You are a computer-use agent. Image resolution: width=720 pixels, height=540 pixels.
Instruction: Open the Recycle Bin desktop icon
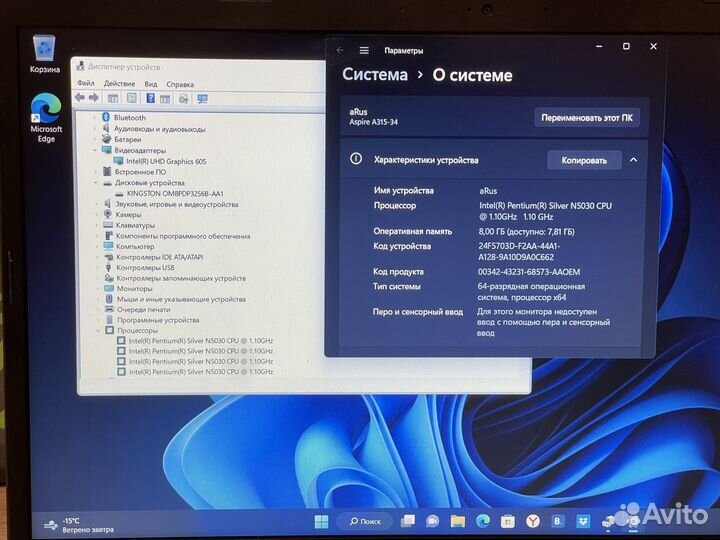pyautogui.click(x=45, y=54)
